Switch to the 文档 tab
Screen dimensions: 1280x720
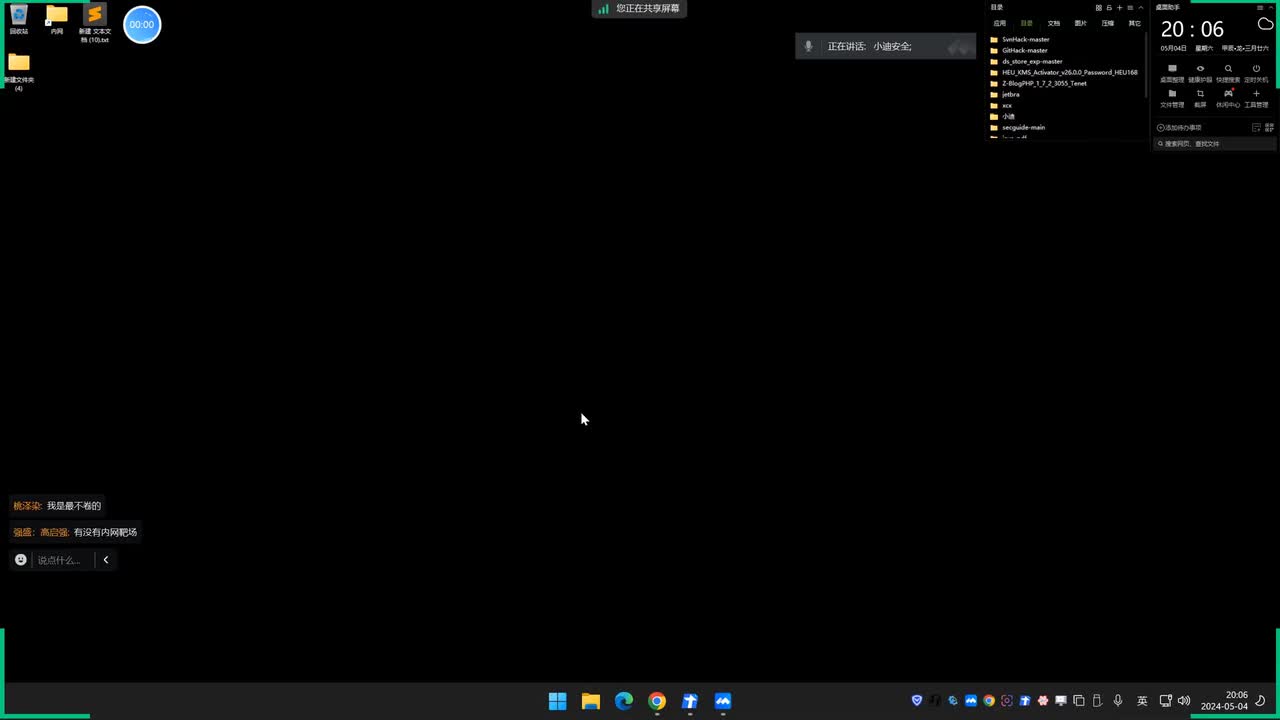[x=1053, y=23]
